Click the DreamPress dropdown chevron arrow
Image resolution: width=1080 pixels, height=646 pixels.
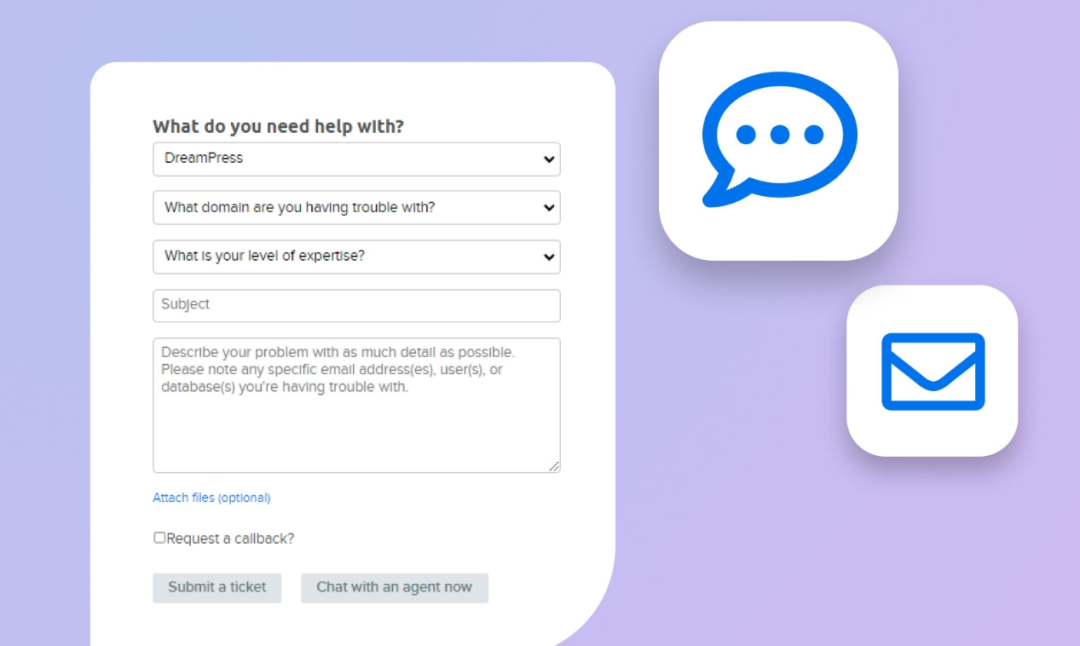pyautogui.click(x=548, y=159)
